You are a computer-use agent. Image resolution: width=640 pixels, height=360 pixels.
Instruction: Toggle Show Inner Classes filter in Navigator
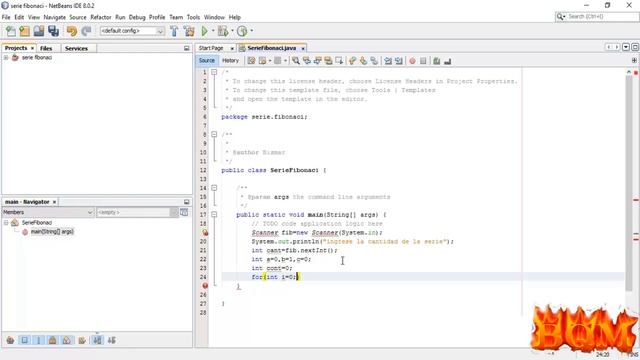point(67,340)
